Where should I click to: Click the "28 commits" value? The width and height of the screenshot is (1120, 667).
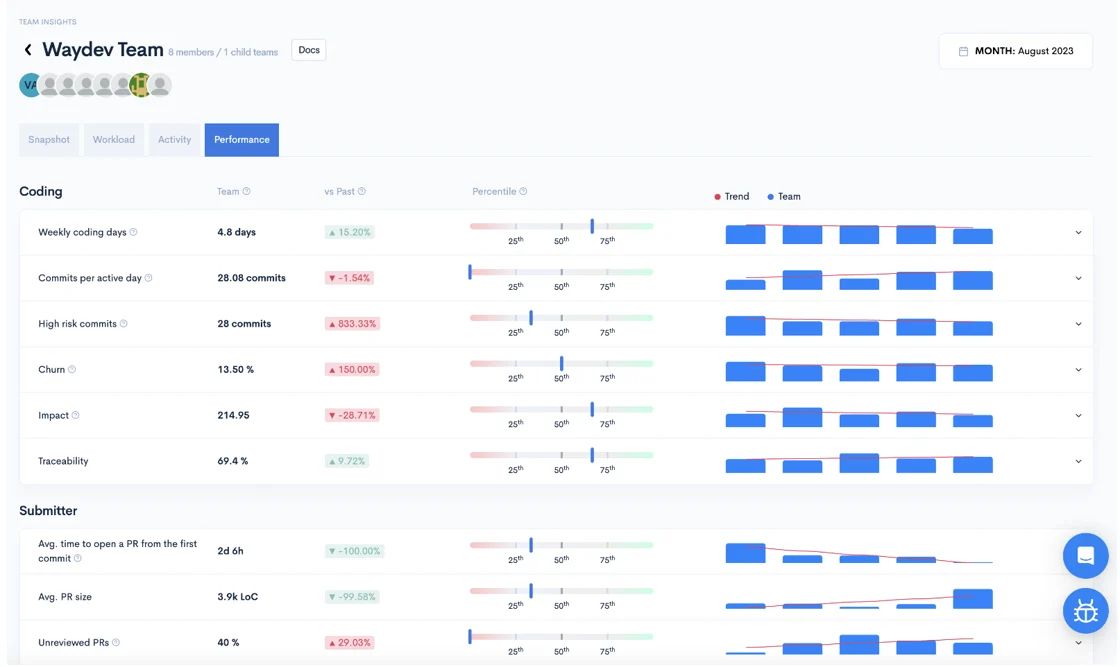tap(244, 324)
